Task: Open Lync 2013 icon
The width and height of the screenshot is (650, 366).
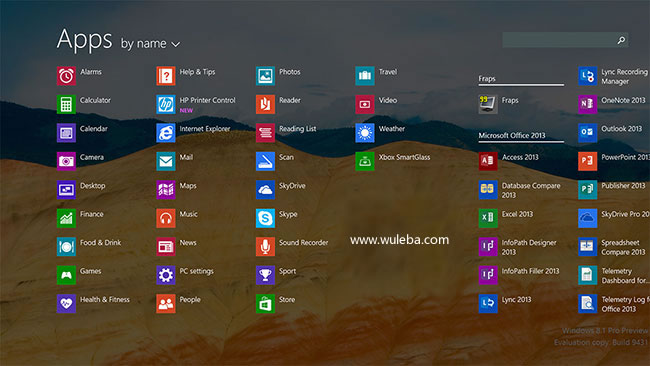Action: 488,303
